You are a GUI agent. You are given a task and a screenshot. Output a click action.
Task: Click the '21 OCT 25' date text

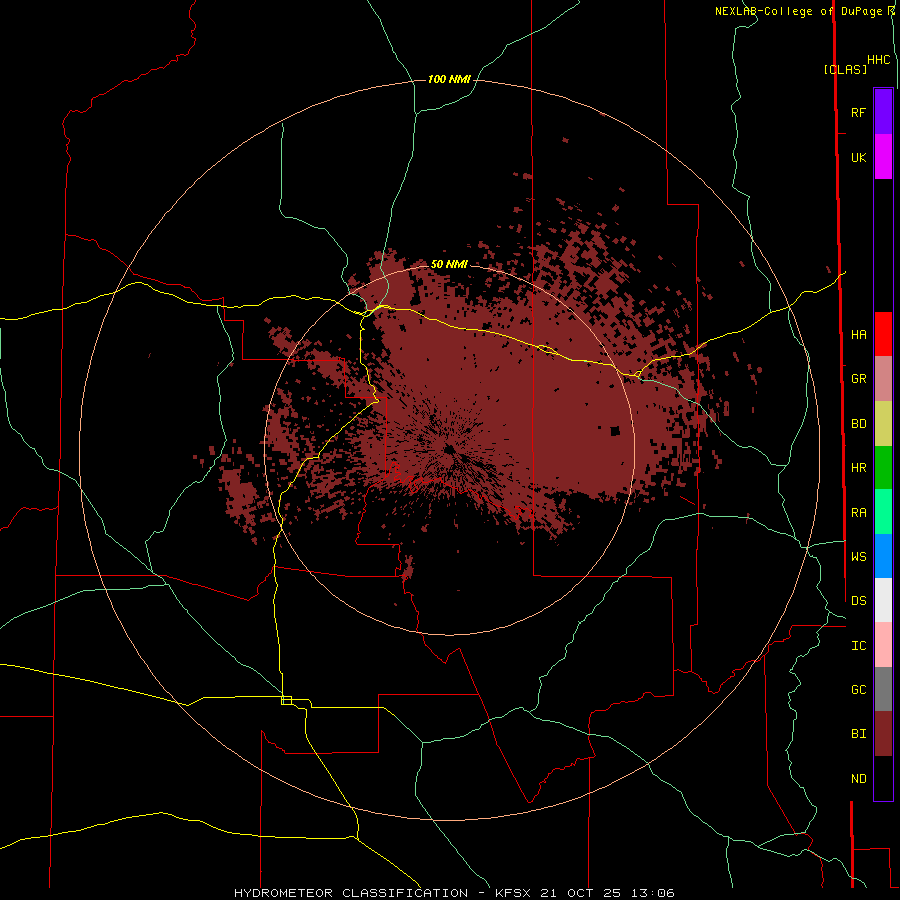pos(583,893)
